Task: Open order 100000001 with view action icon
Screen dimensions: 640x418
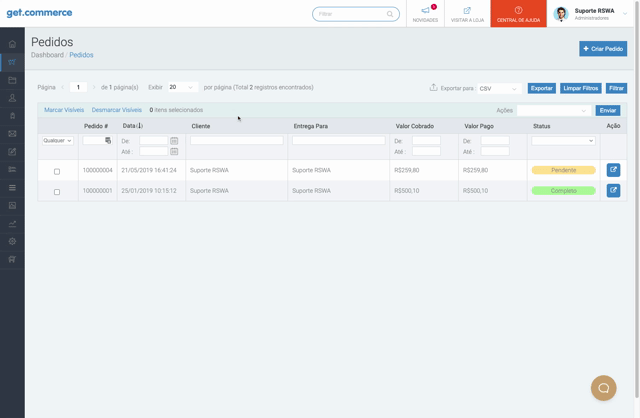Action: click(x=613, y=190)
